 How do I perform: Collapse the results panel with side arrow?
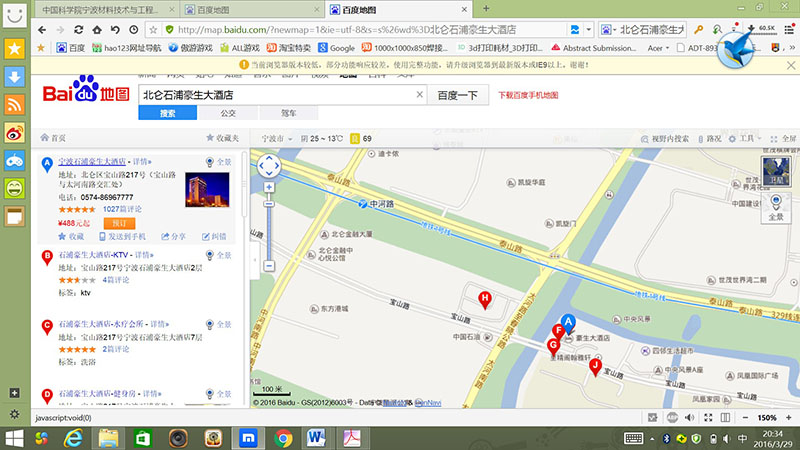(255, 264)
